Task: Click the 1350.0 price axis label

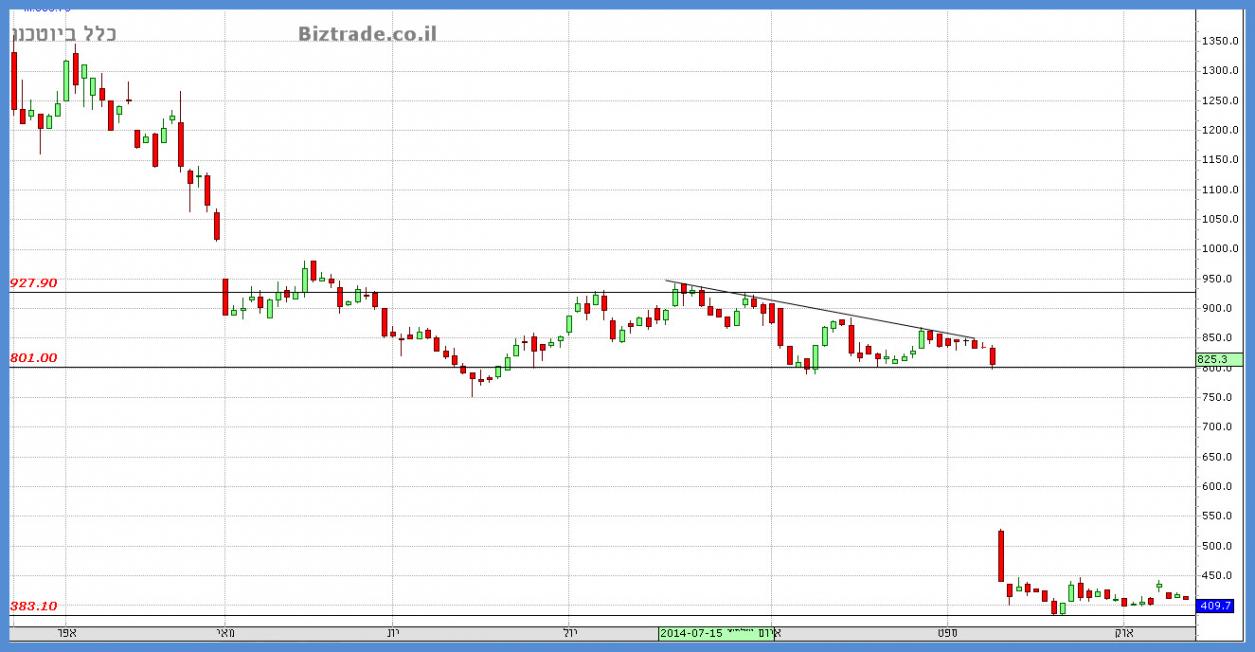Action: click(1222, 41)
